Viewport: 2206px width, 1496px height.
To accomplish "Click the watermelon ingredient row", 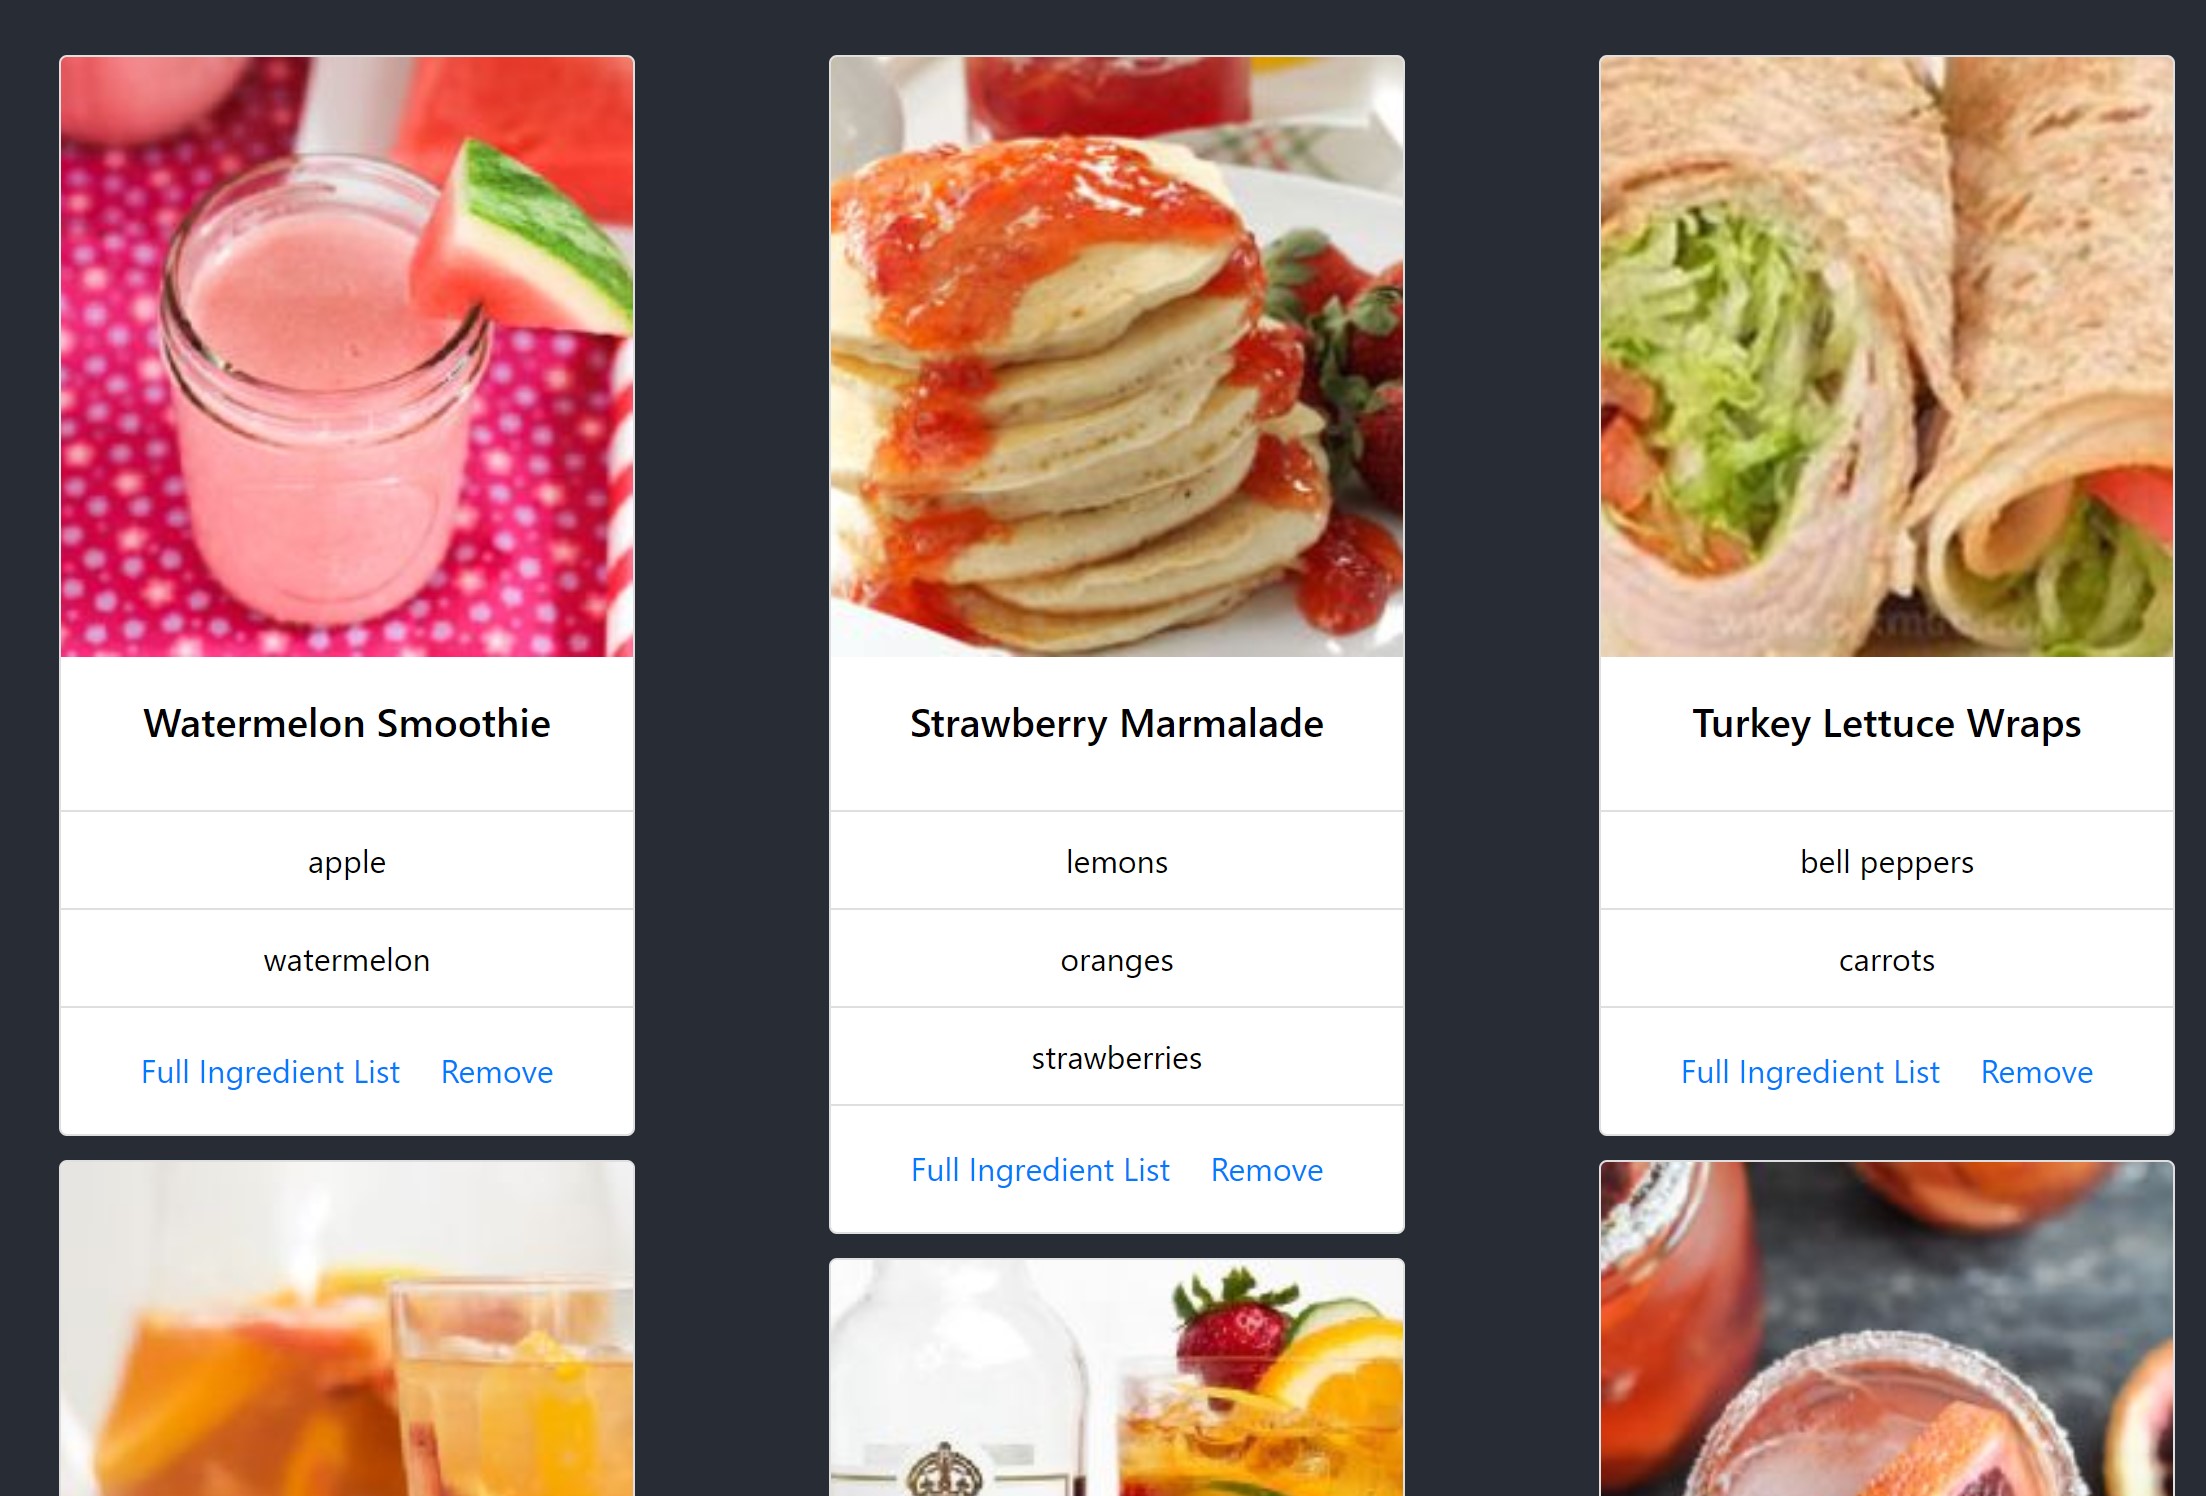I will tap(347, 959).
